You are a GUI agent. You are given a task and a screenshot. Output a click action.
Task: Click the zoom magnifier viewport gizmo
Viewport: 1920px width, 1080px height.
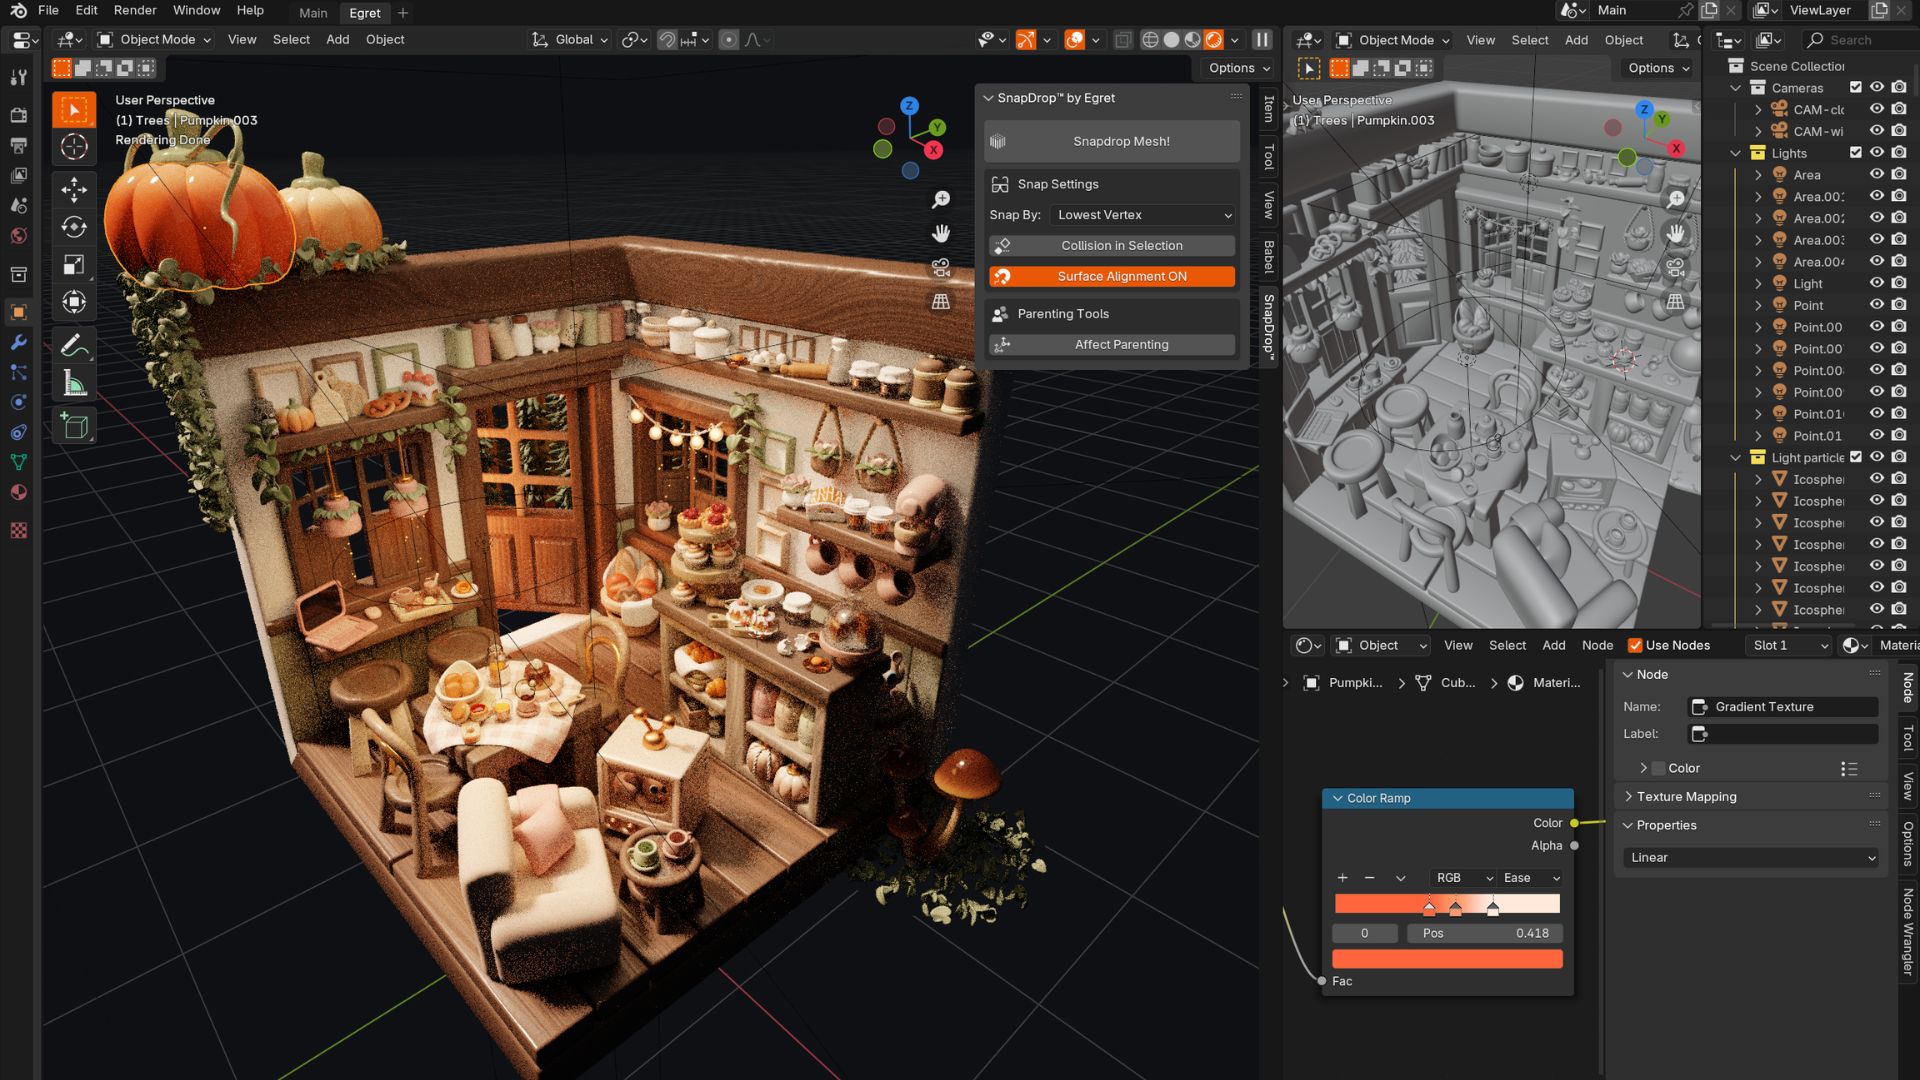[941, 200]
